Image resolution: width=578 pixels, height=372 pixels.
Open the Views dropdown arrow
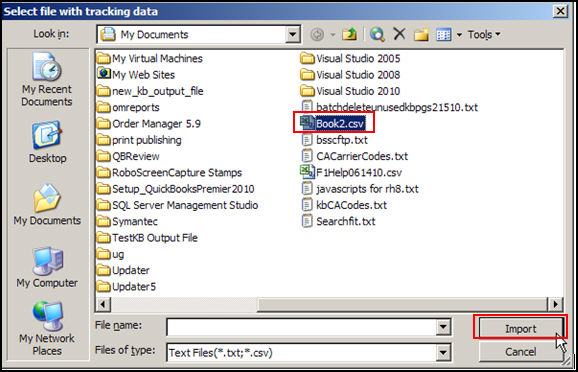click(x=459, y=35)
